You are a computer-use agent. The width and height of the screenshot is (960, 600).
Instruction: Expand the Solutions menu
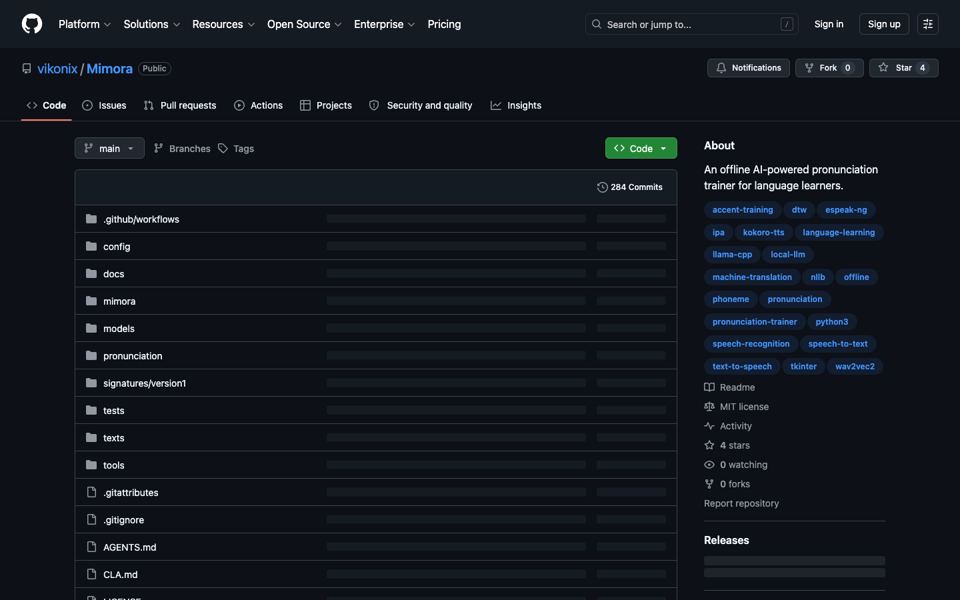[x=151, y=24]
